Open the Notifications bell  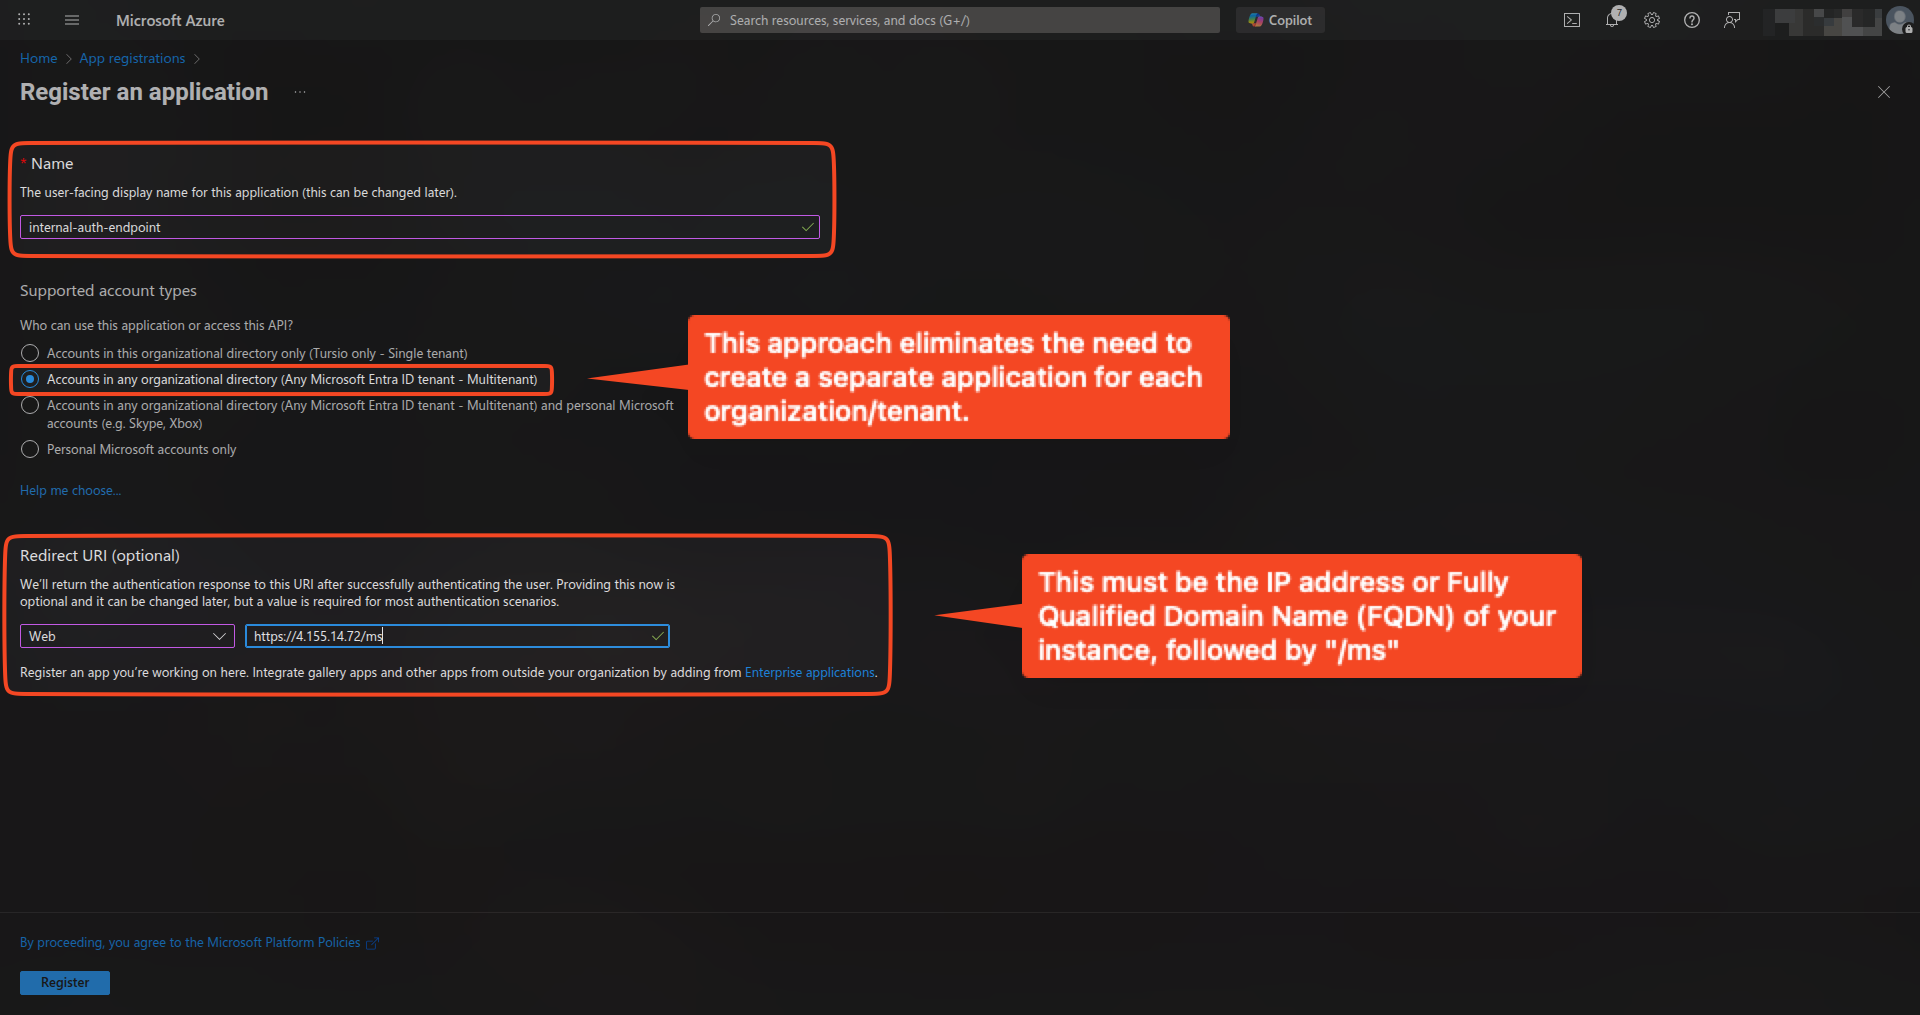pos(1612,20)
